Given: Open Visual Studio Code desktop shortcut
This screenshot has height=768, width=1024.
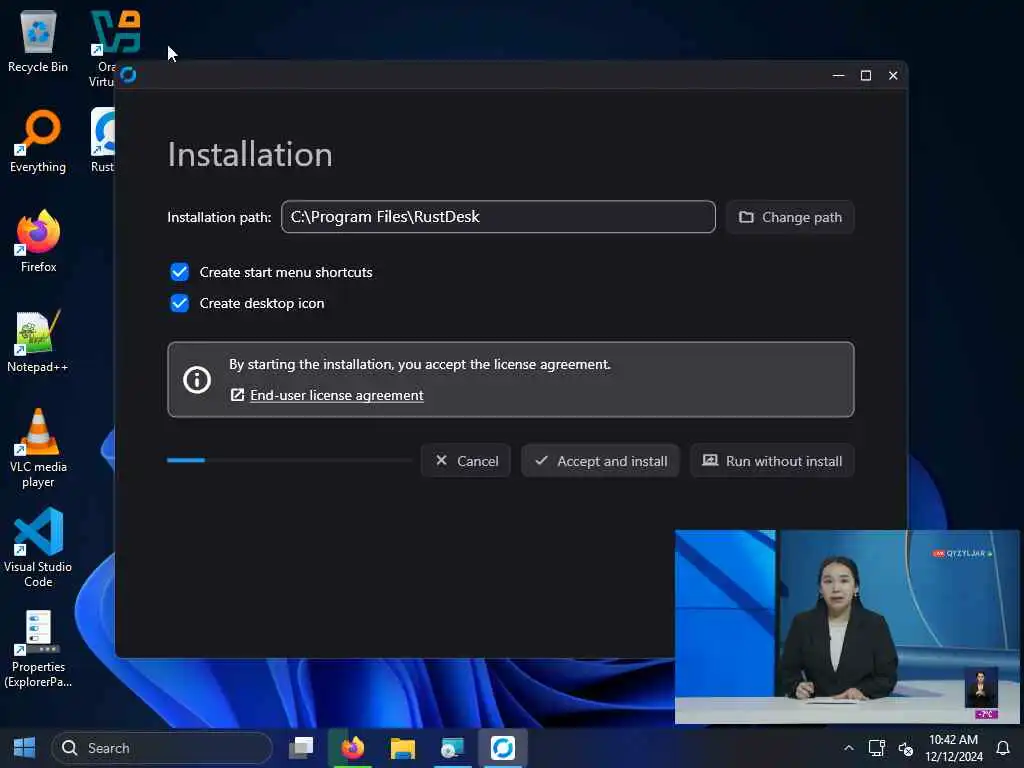Looking at the screenshot, I should click(38, 549).
